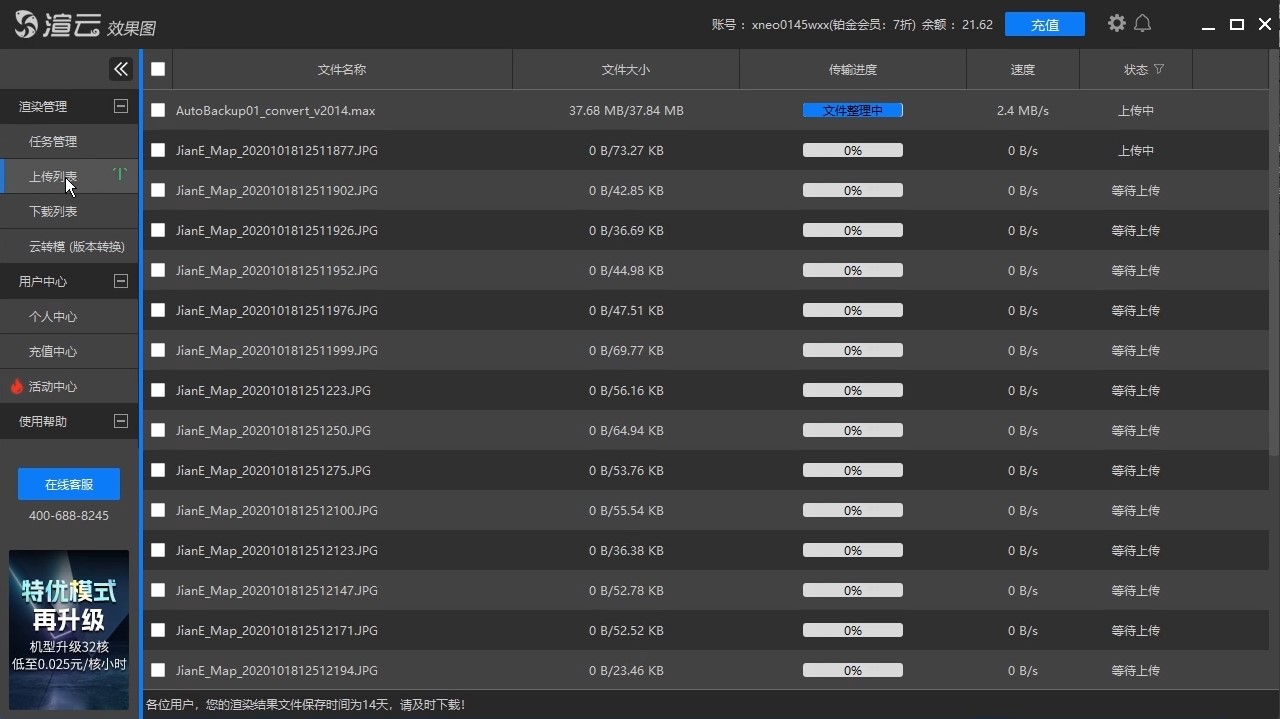Check the JianE_Map_2020101812511902.JPG checkbox
The image size is (1280, 719).
[x=158, y=190]
